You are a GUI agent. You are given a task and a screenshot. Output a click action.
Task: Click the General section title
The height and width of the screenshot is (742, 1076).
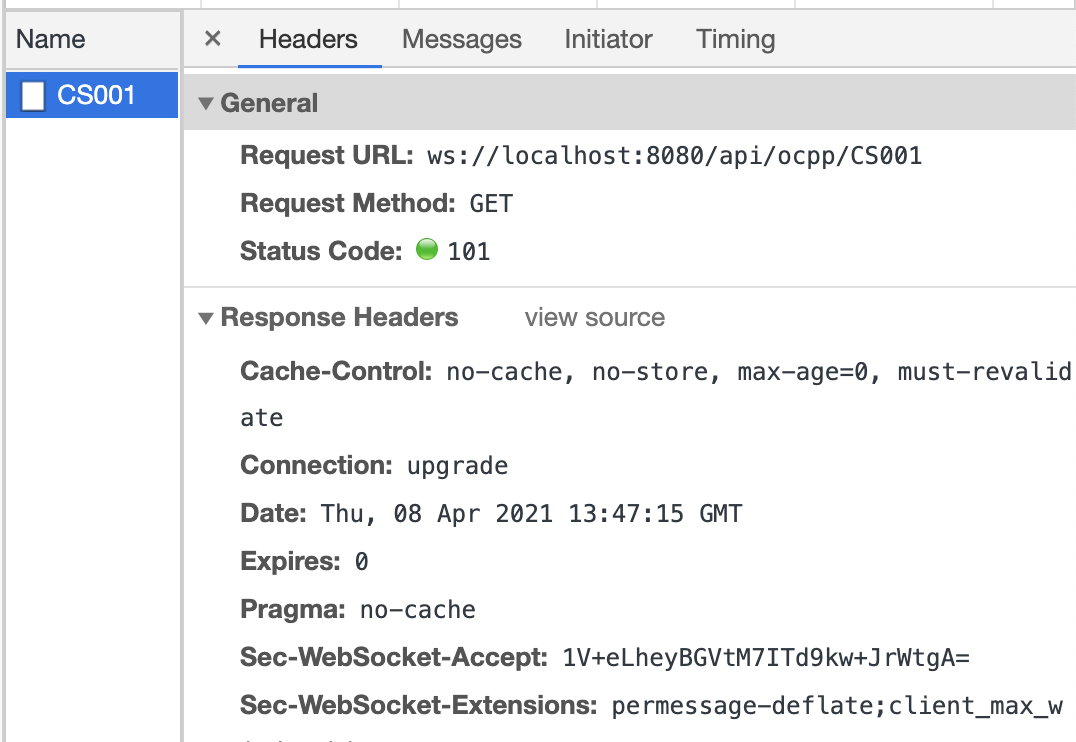(269, 103)
